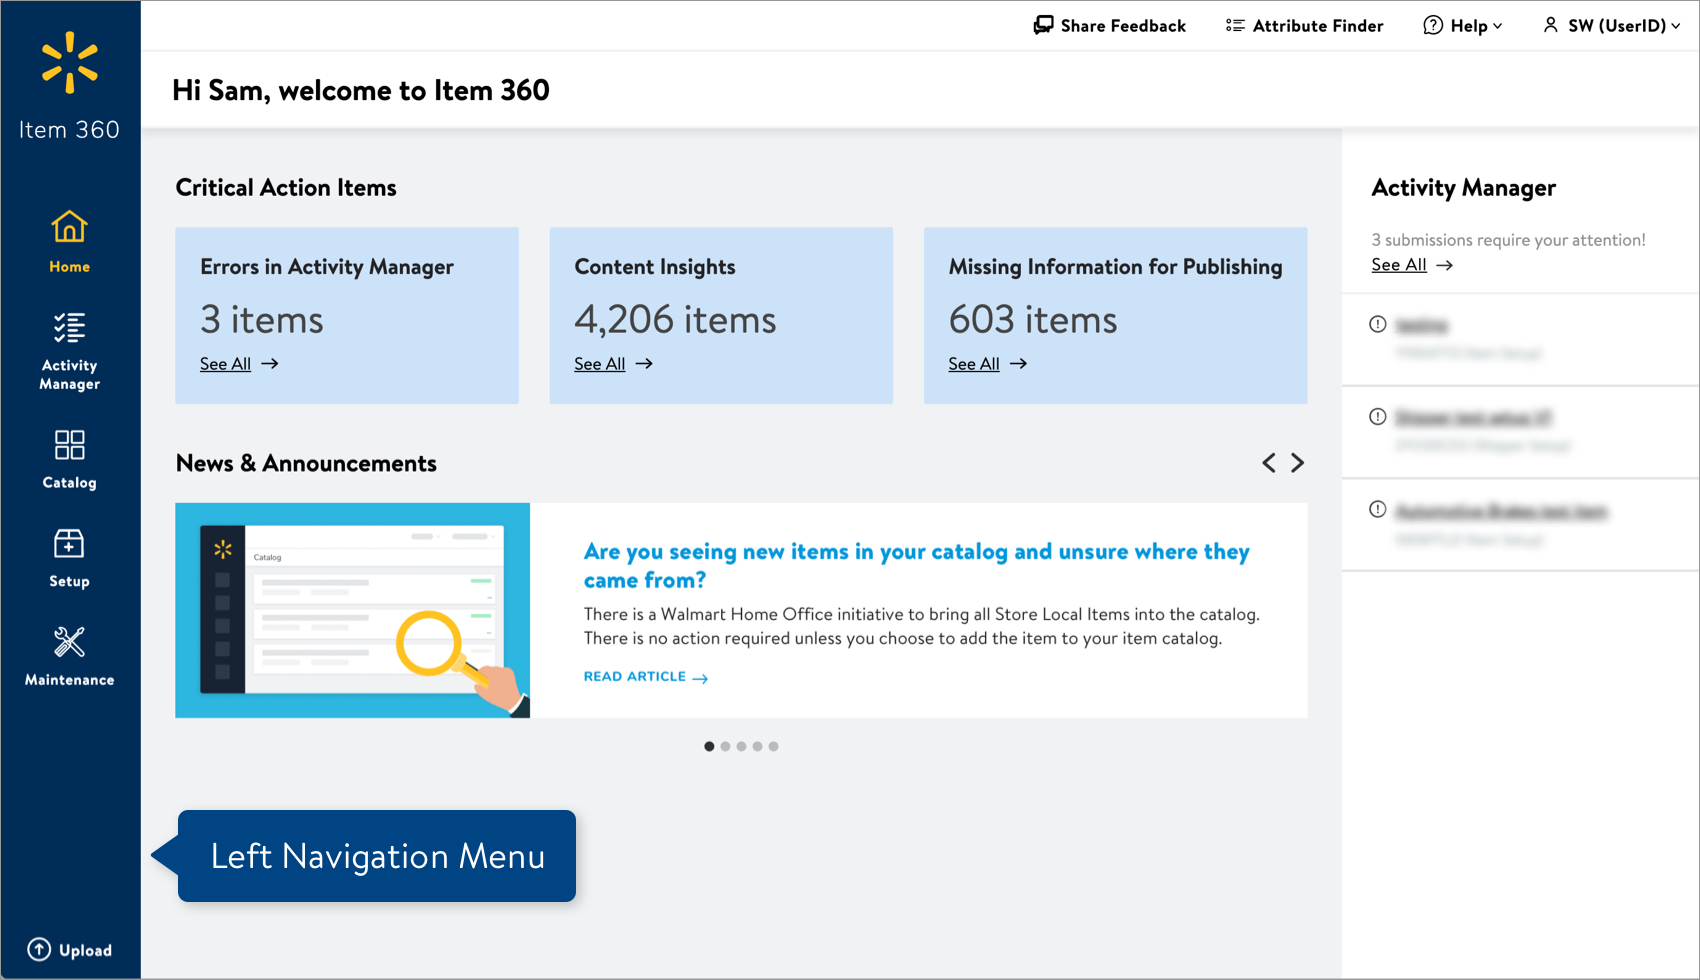Click the Upload arrow icon
Image resolution: width=1700 pixels, height=980 pixels.
39,950
